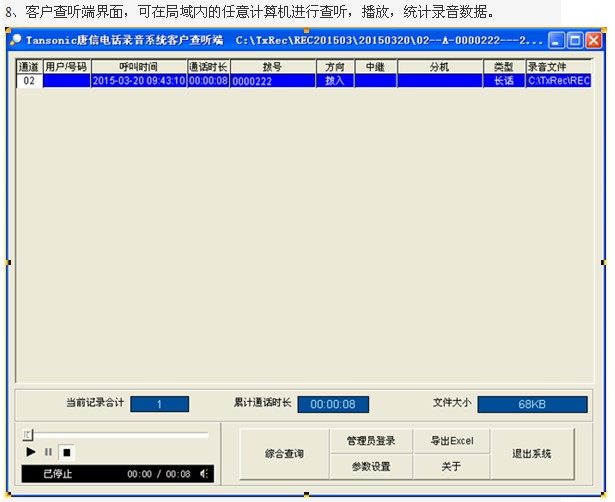Viewport: 615px width, 502px height.
Task: Start playback with the play button
Action: coord(30,452)
